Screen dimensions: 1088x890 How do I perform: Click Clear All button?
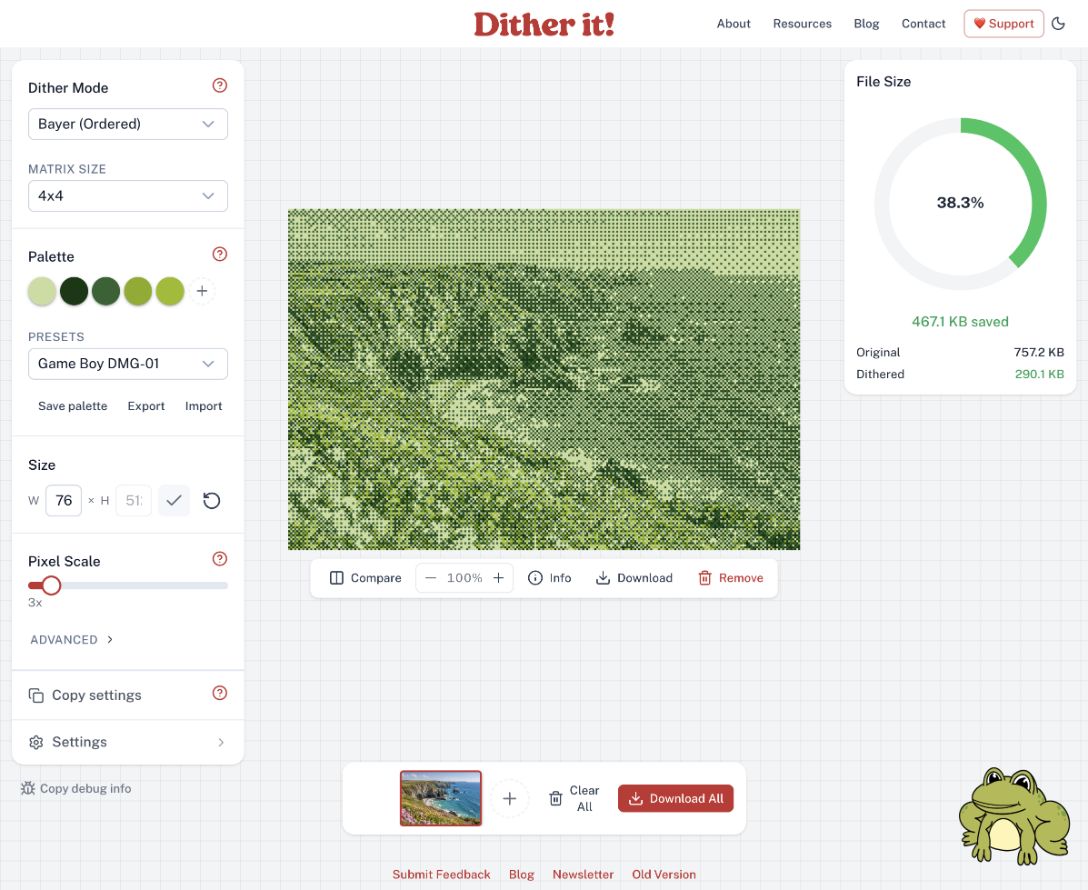(x=574, y=798)
